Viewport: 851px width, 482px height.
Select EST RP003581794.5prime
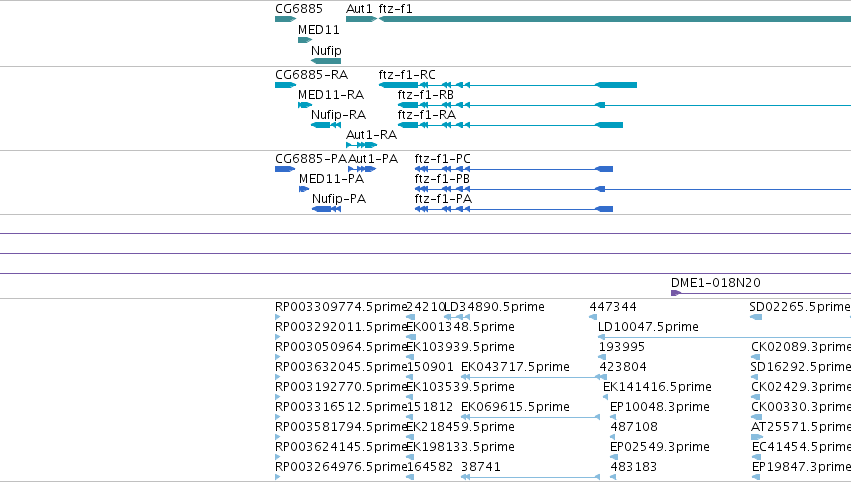click(341, 427)
